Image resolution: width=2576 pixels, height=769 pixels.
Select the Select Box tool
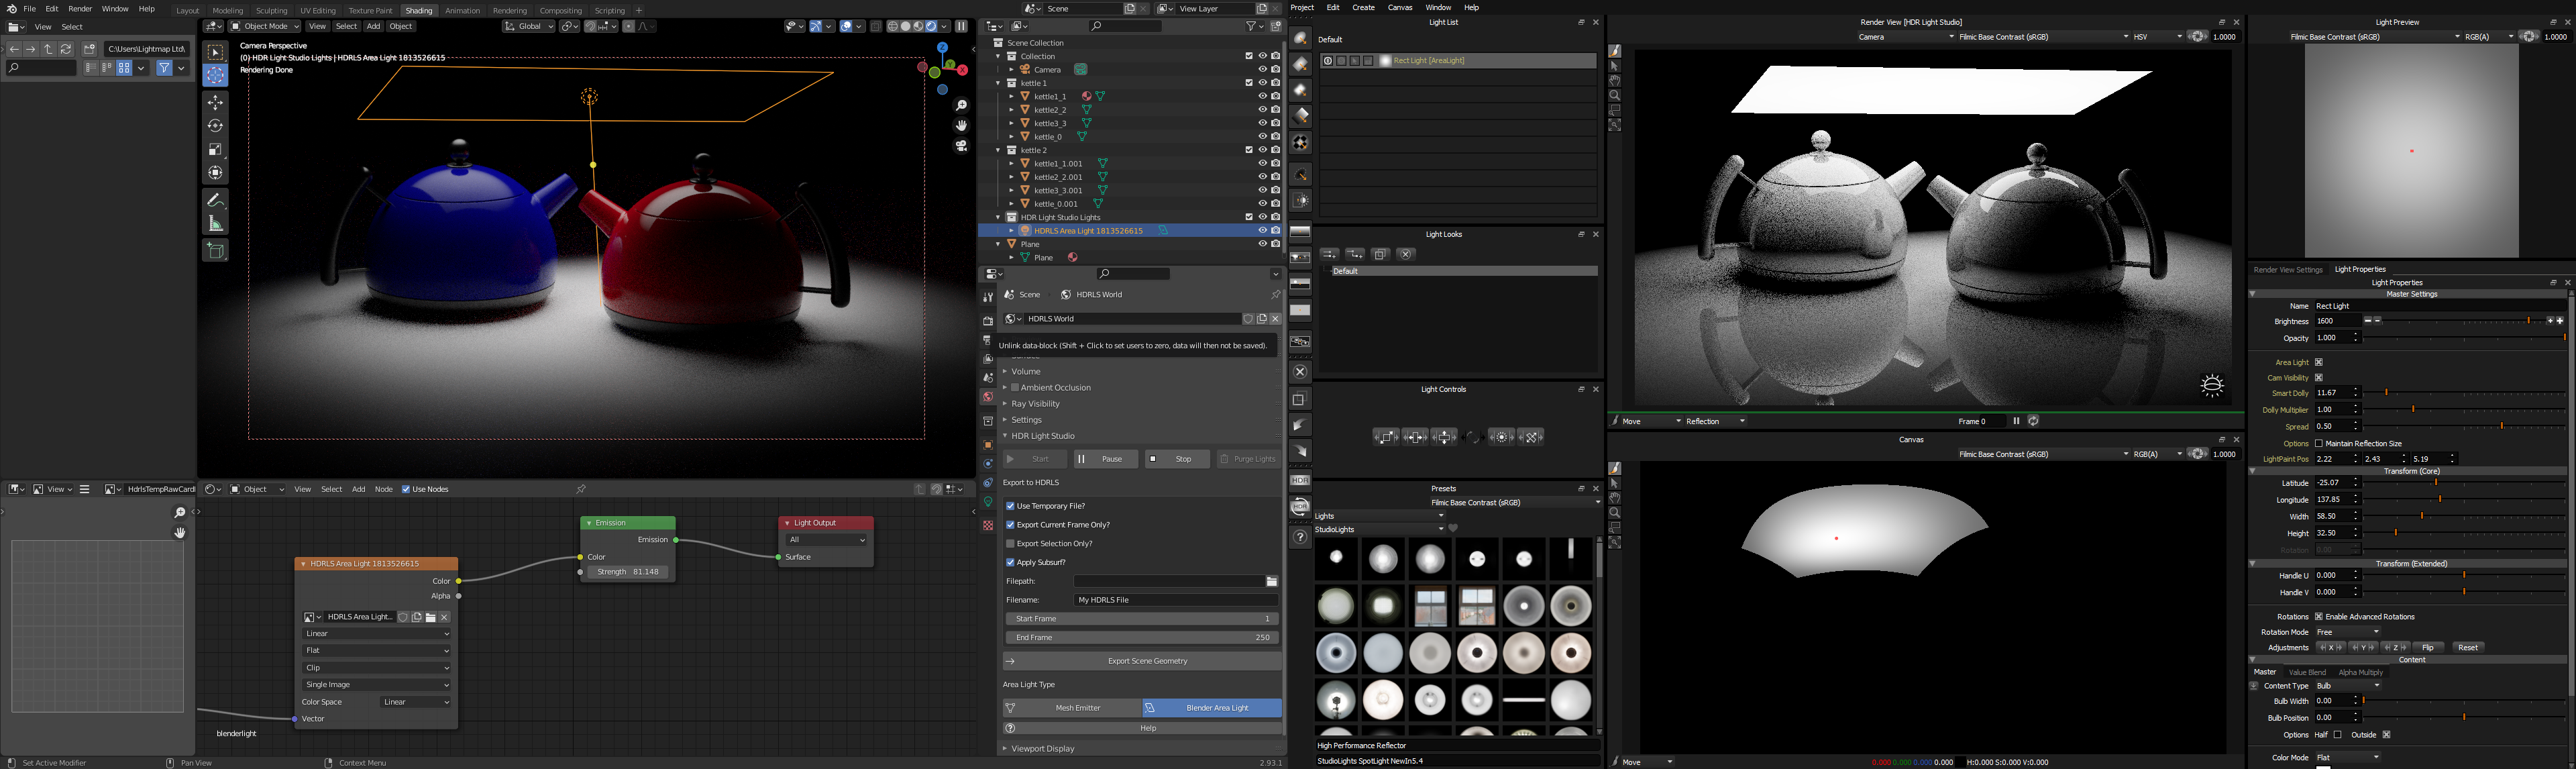(x=216, y=52)
